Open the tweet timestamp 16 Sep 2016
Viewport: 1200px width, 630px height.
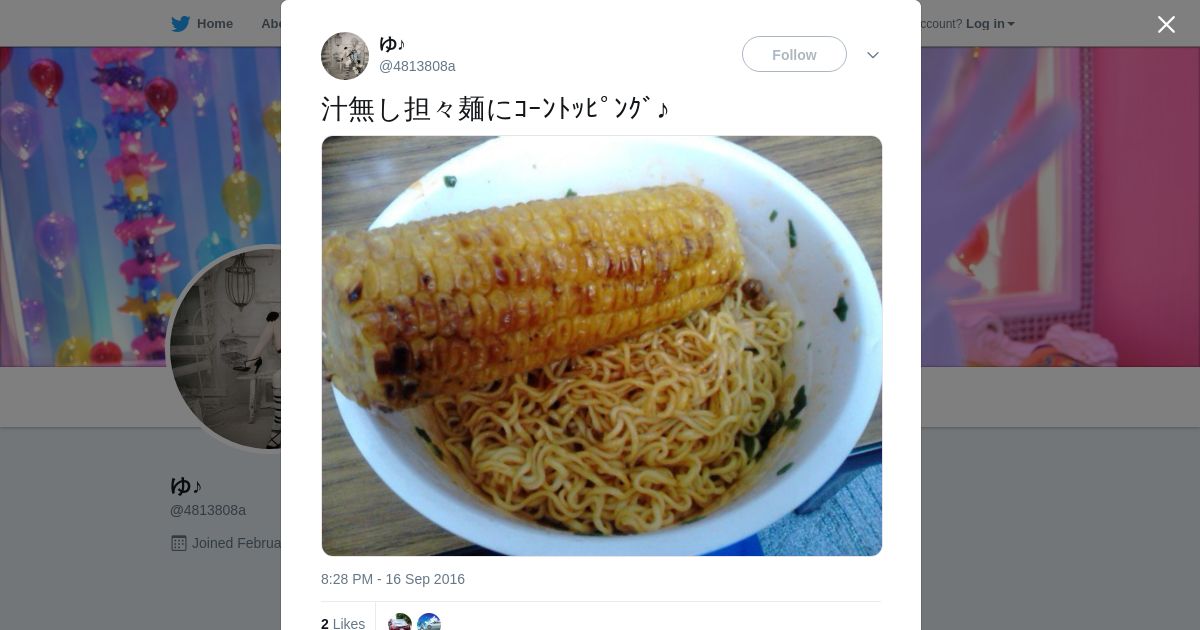(x=393, y=579)
